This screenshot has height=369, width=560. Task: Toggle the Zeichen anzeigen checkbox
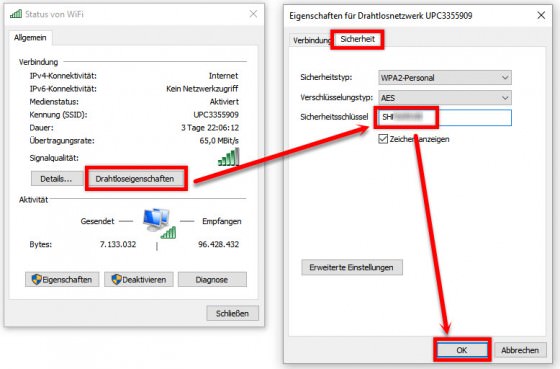pyautogui.click(x=383, y=139)
